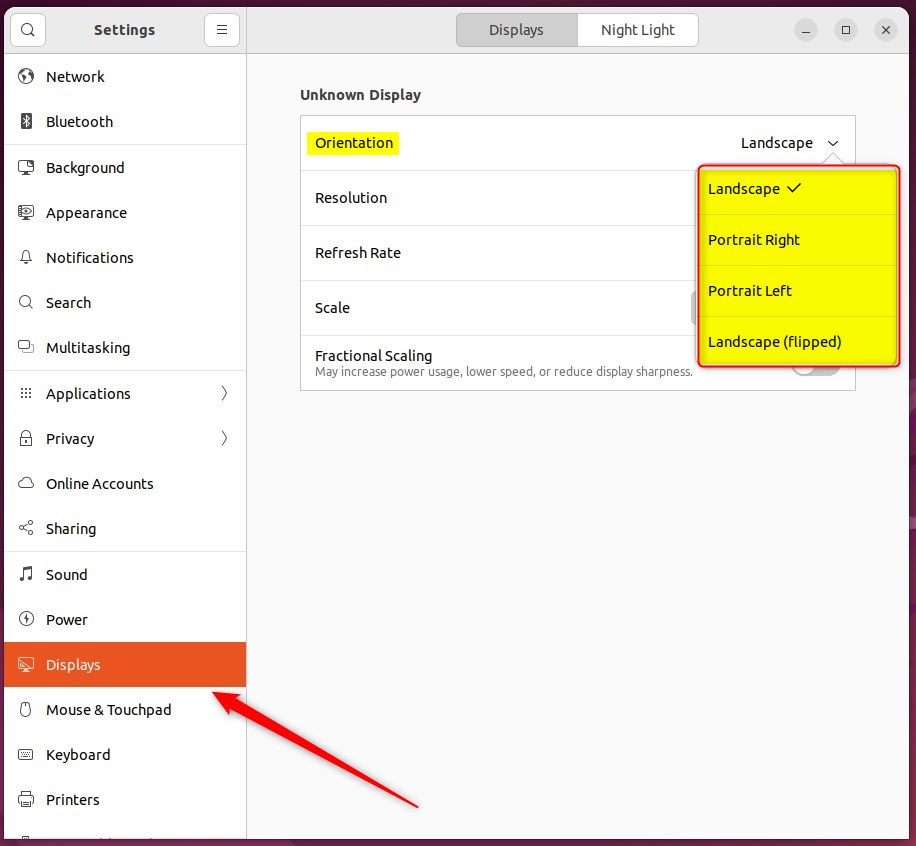Image resolution: width=916 pixels, height=846 pixels.
Task: Choose Landscape orientation option
Action: (798, 189)
